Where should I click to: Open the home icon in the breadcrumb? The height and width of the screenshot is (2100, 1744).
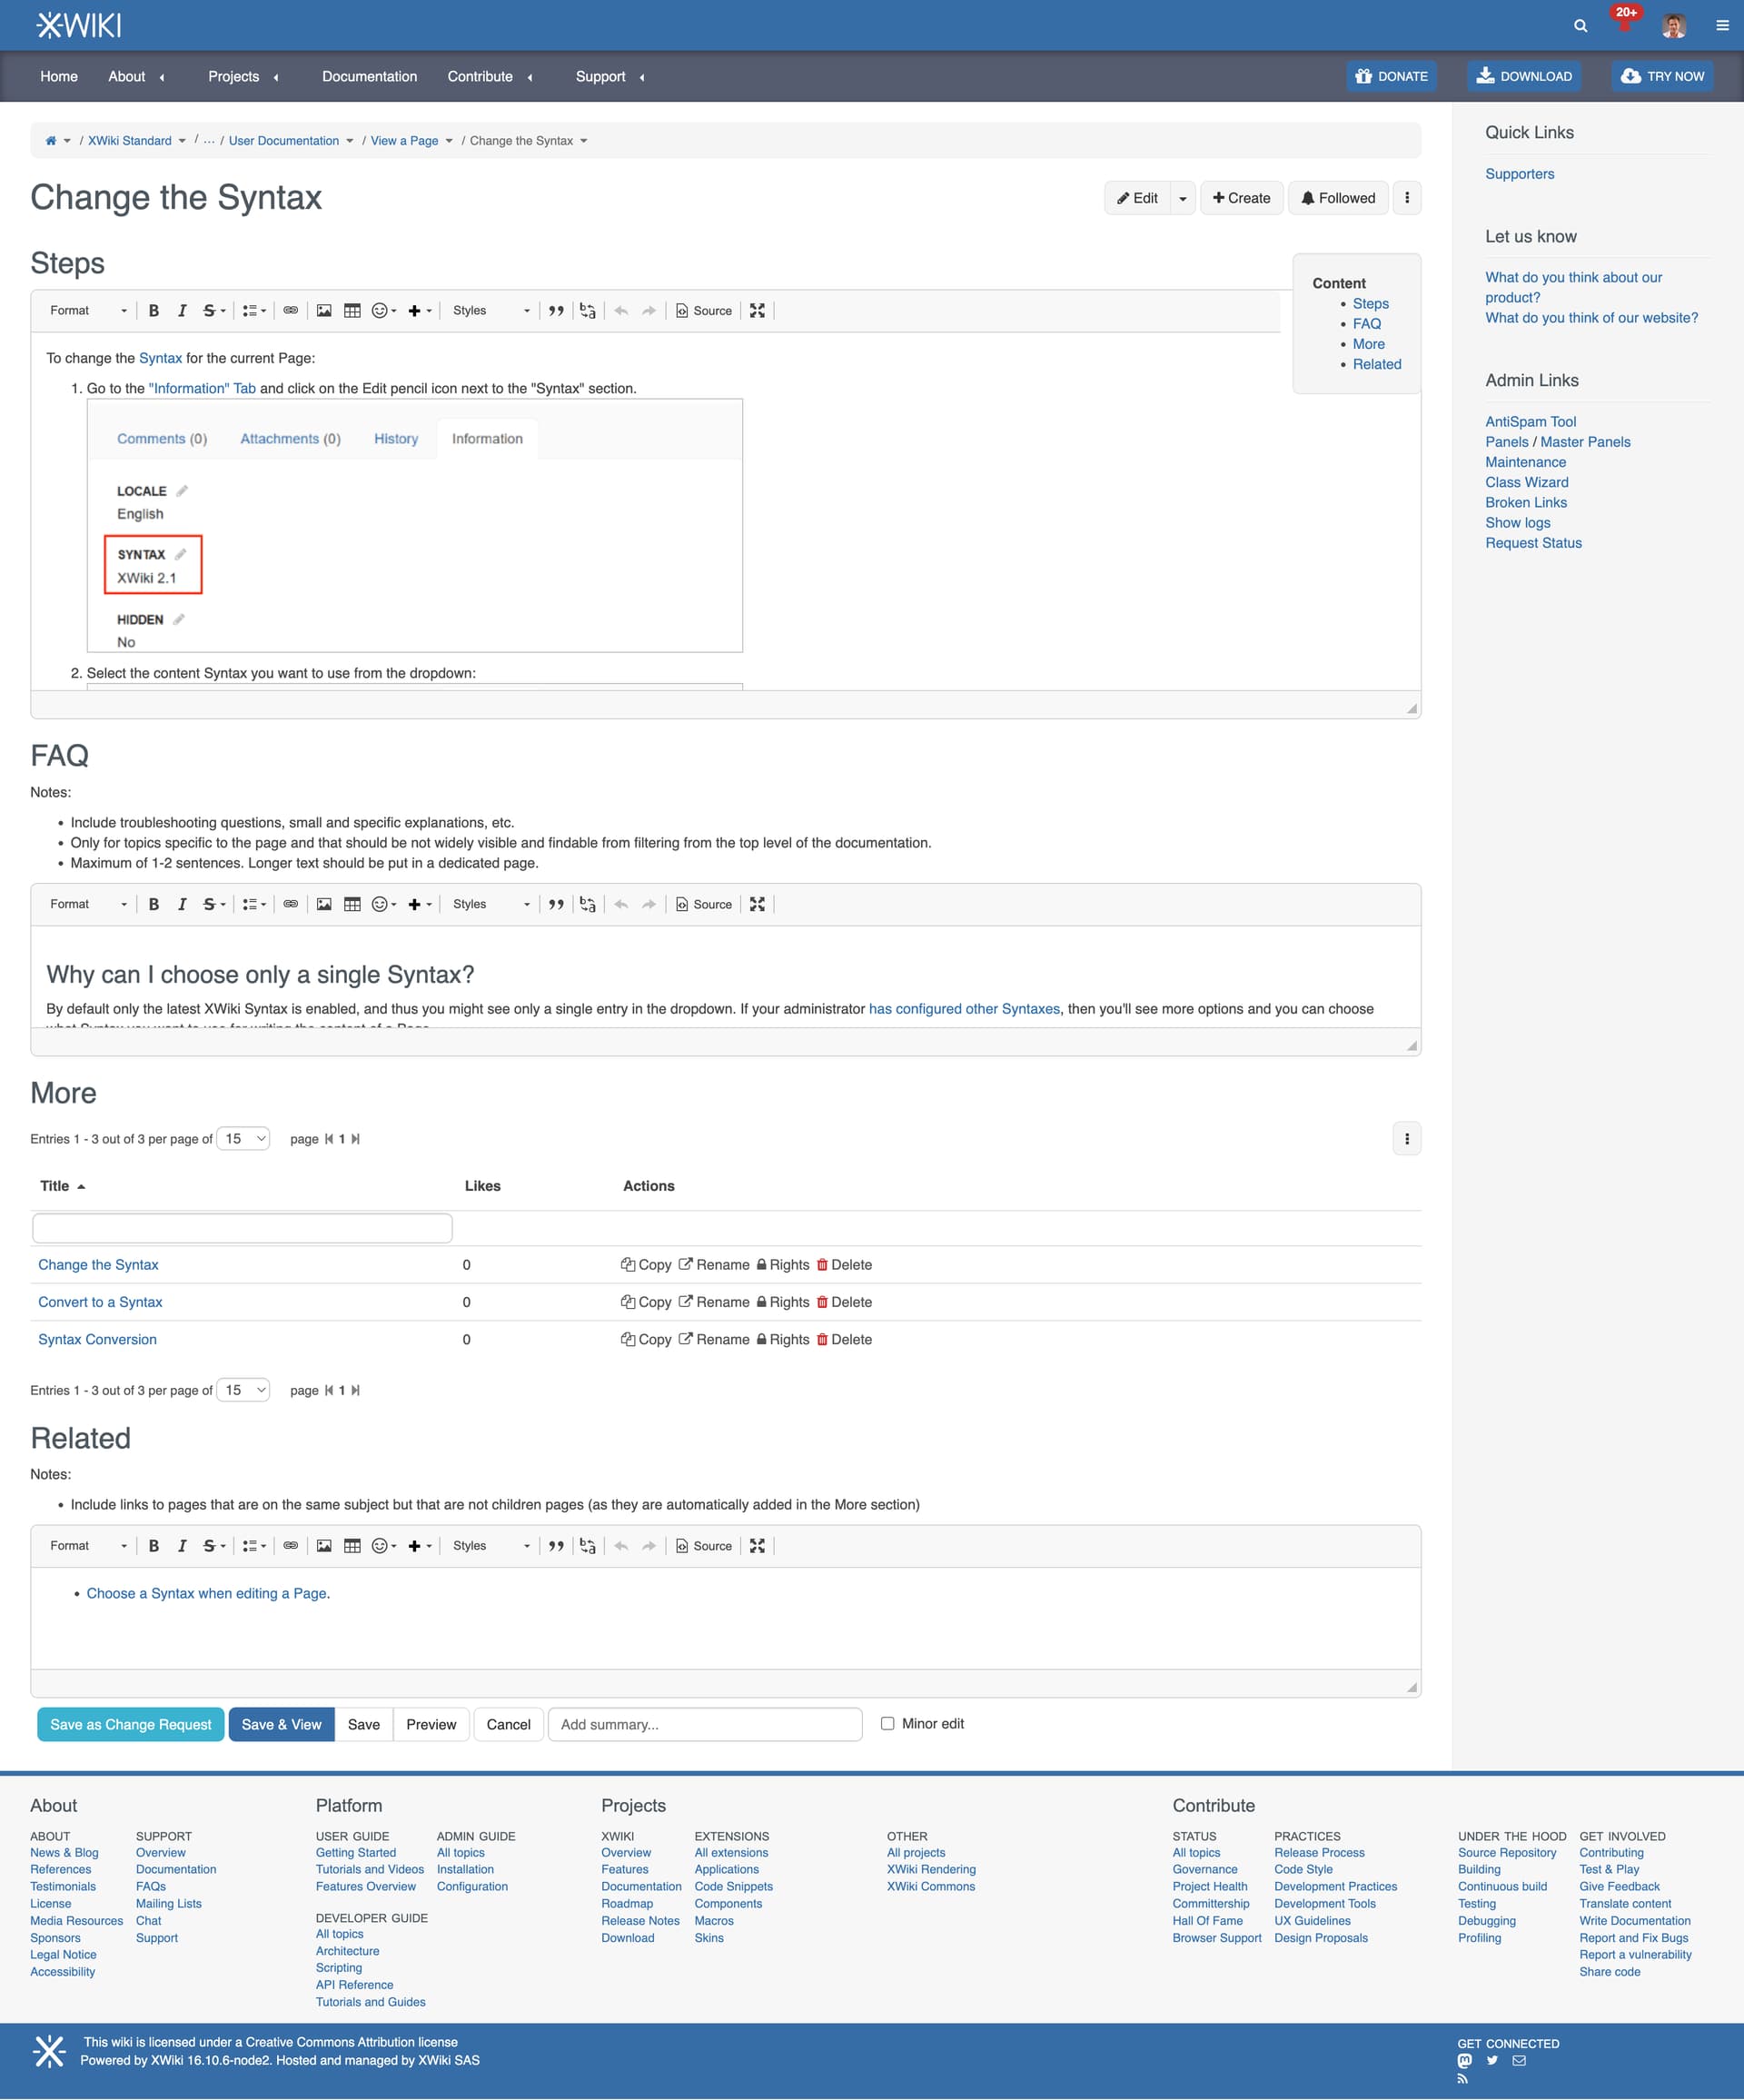(x=51, y=141)
